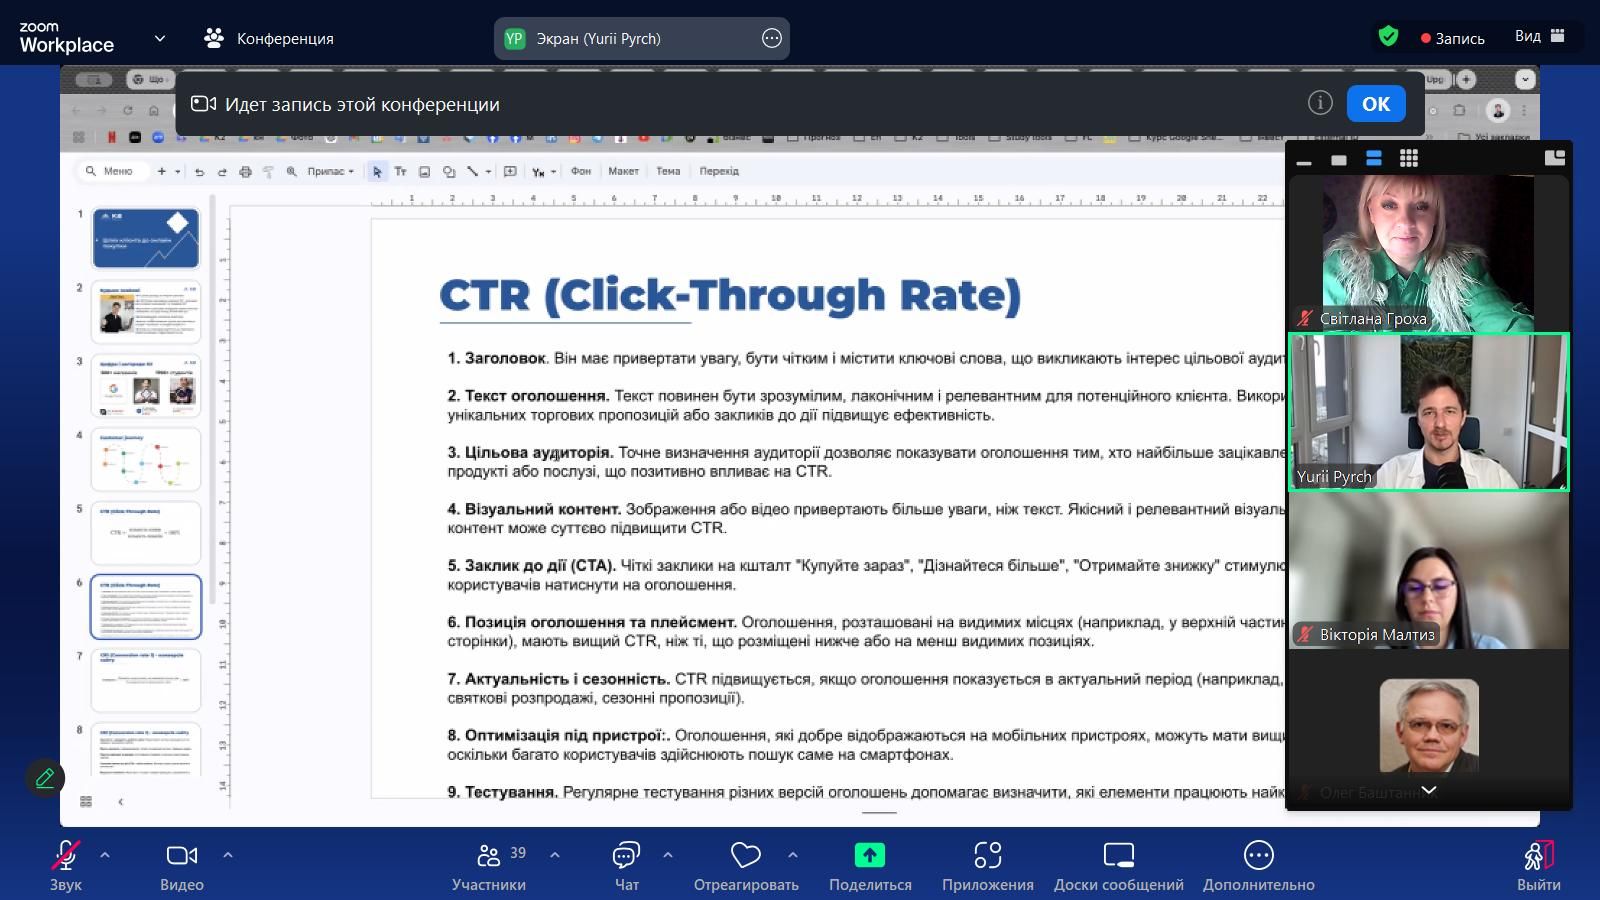The height and width of the screenshot is (900, 1600).
Task: Select the Экран (Yurii Pyrch) shared screen tab
Action: (x=641, y=38)
